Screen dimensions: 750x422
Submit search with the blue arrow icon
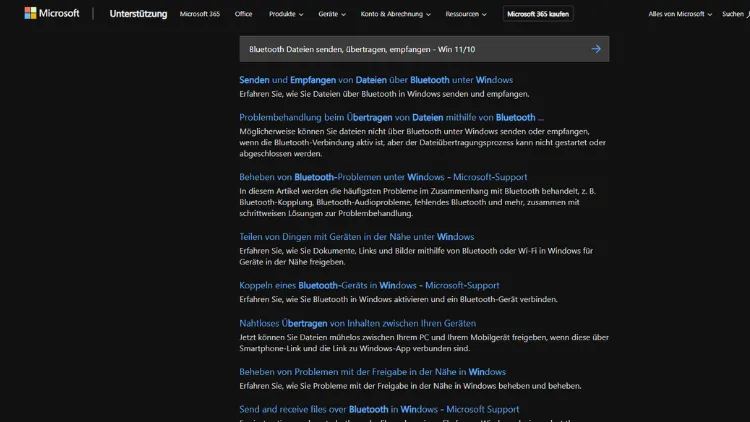[x=596, y=49]
